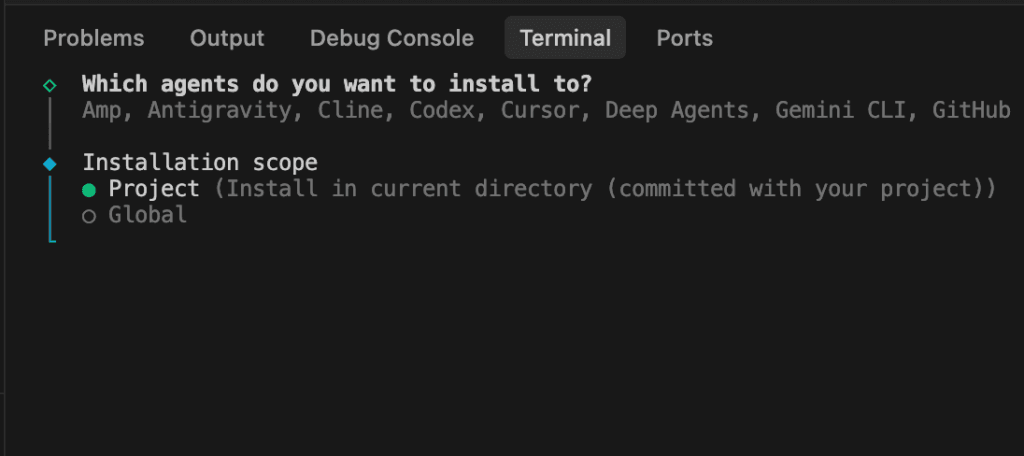1024x456 pixels.
Task: Open the Ports tab
Action: click(x=685, y=38)
